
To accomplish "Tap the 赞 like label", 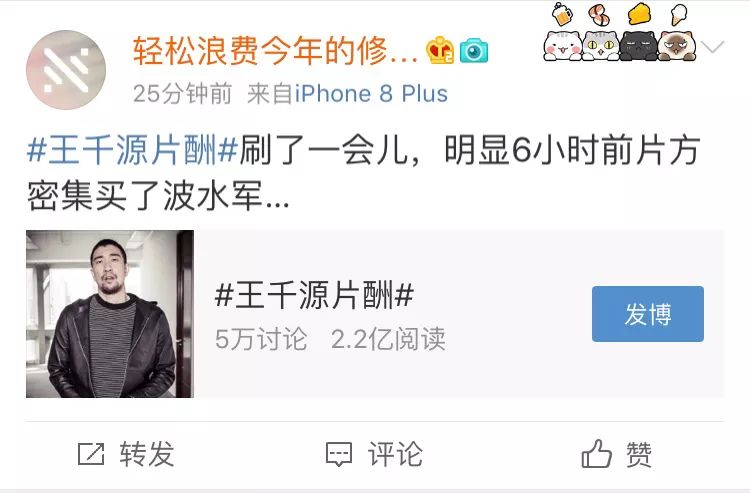I will pyautogui.click(x=639, y=454).
